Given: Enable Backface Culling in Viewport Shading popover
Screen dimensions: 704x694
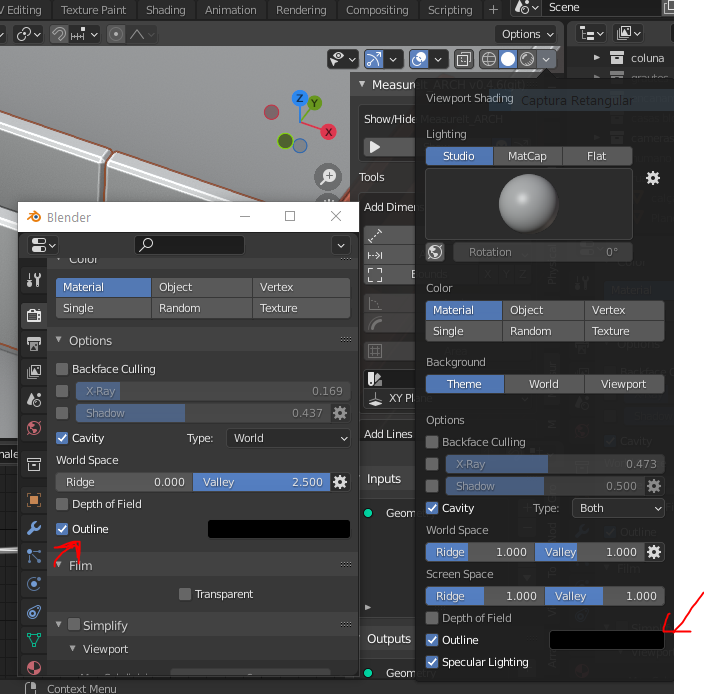Looking at the screenshot, I should tap(432, 442).
